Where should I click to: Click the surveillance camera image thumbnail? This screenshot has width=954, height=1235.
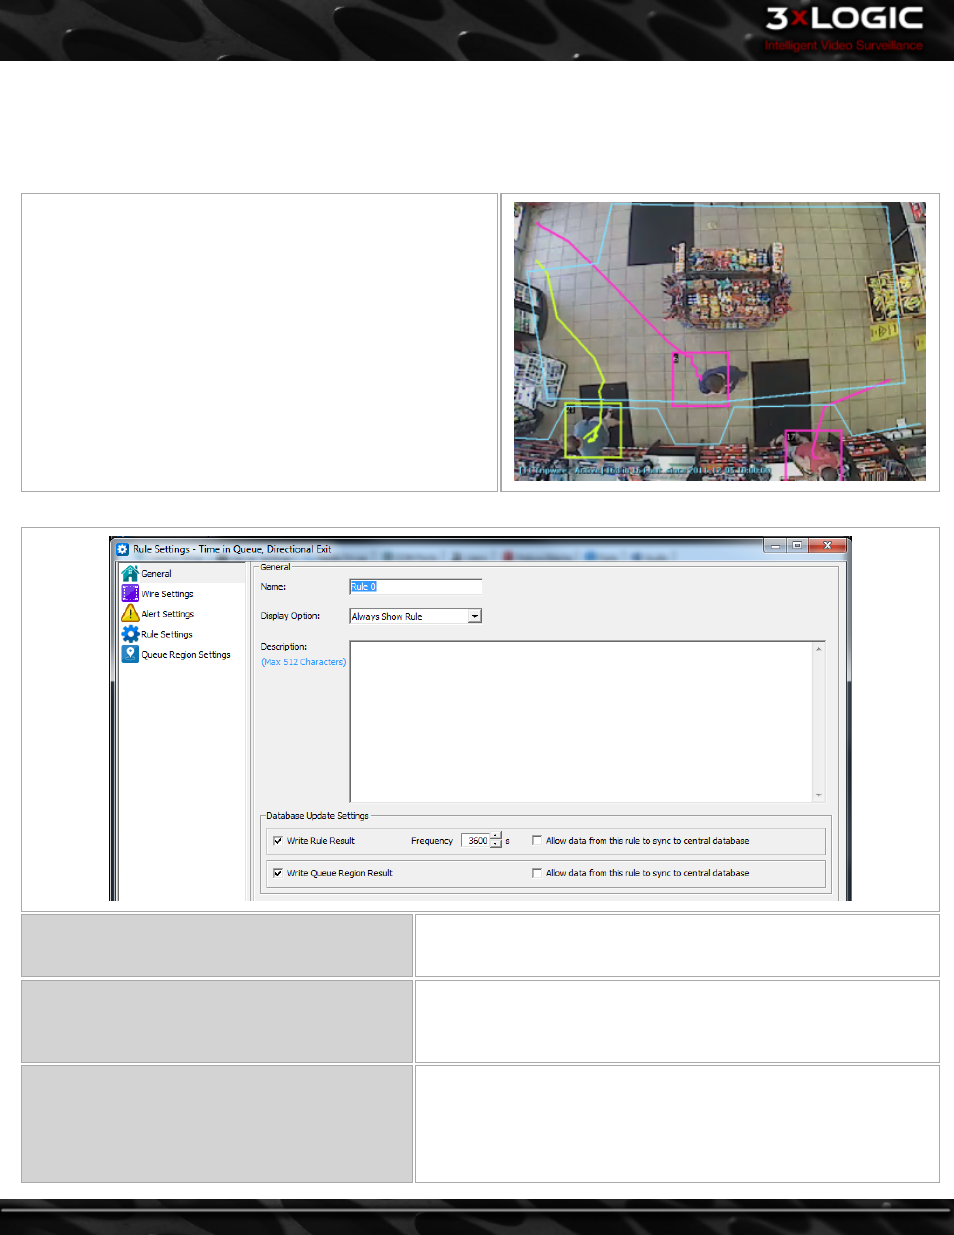click(720, 341)
